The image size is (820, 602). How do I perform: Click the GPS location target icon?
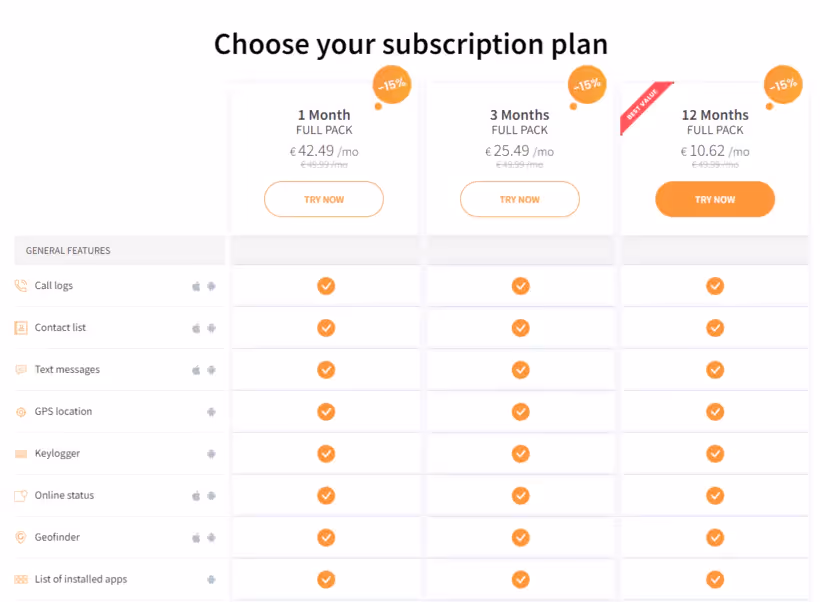(x=21, y=412)
